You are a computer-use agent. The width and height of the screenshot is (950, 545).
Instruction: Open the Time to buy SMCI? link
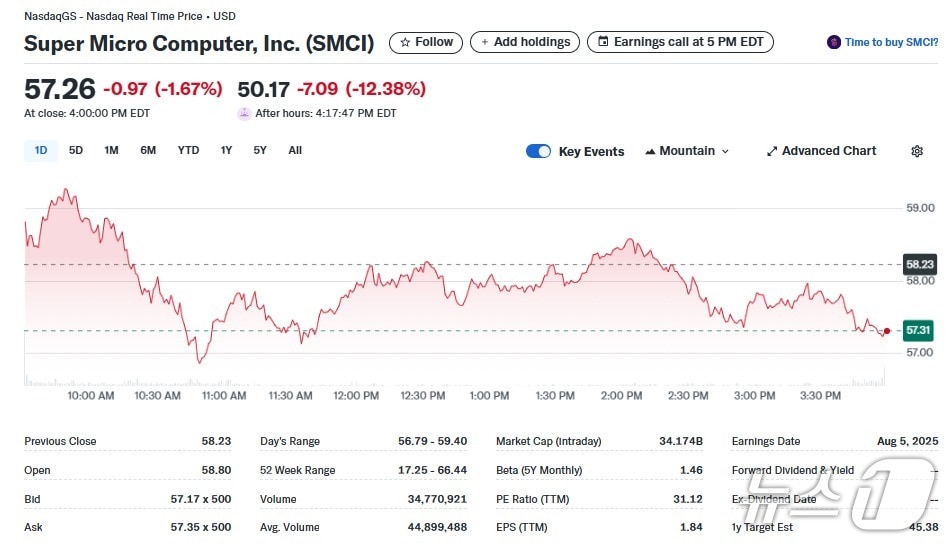point(891,42)
